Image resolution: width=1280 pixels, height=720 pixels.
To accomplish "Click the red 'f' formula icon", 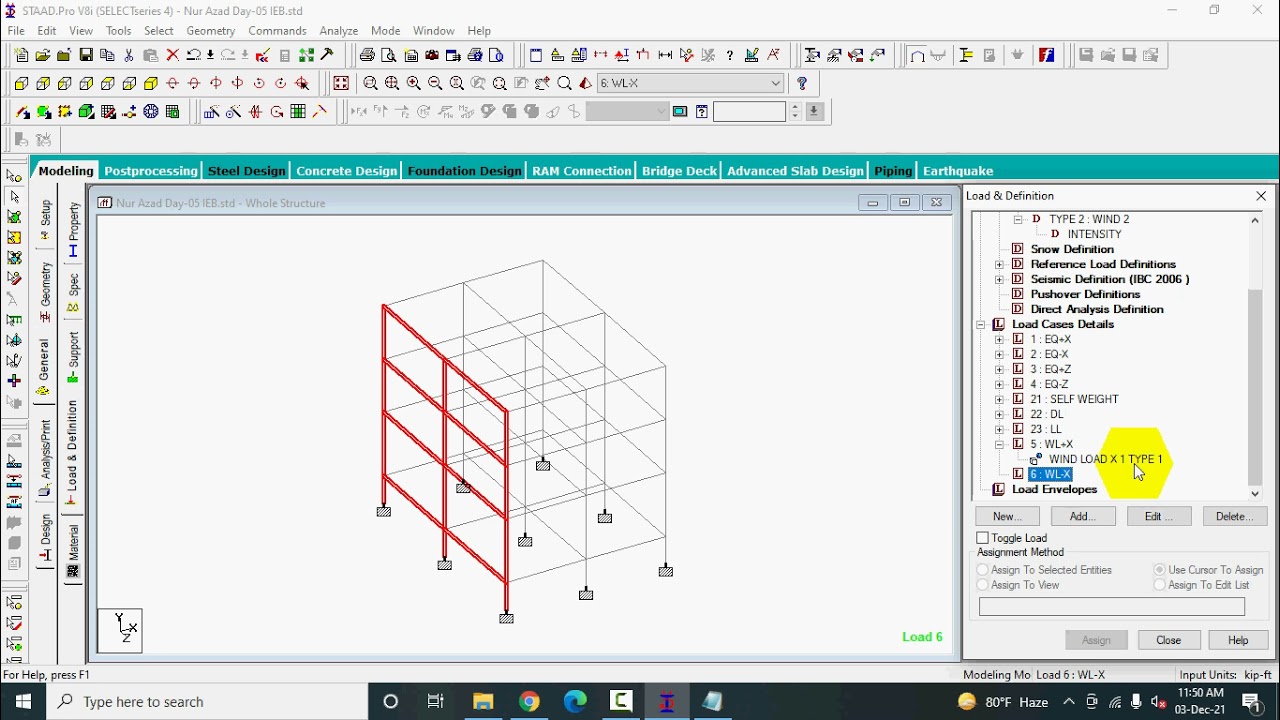I will click(x=1046, y=56).
